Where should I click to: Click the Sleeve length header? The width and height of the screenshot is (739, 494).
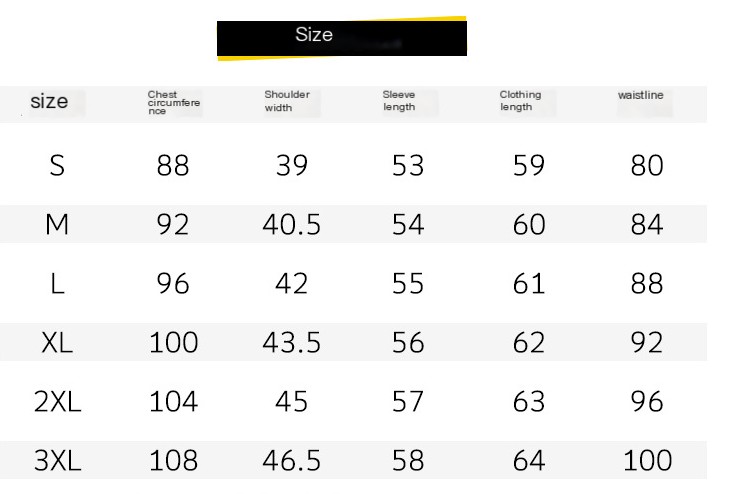(x=399, y=100)
